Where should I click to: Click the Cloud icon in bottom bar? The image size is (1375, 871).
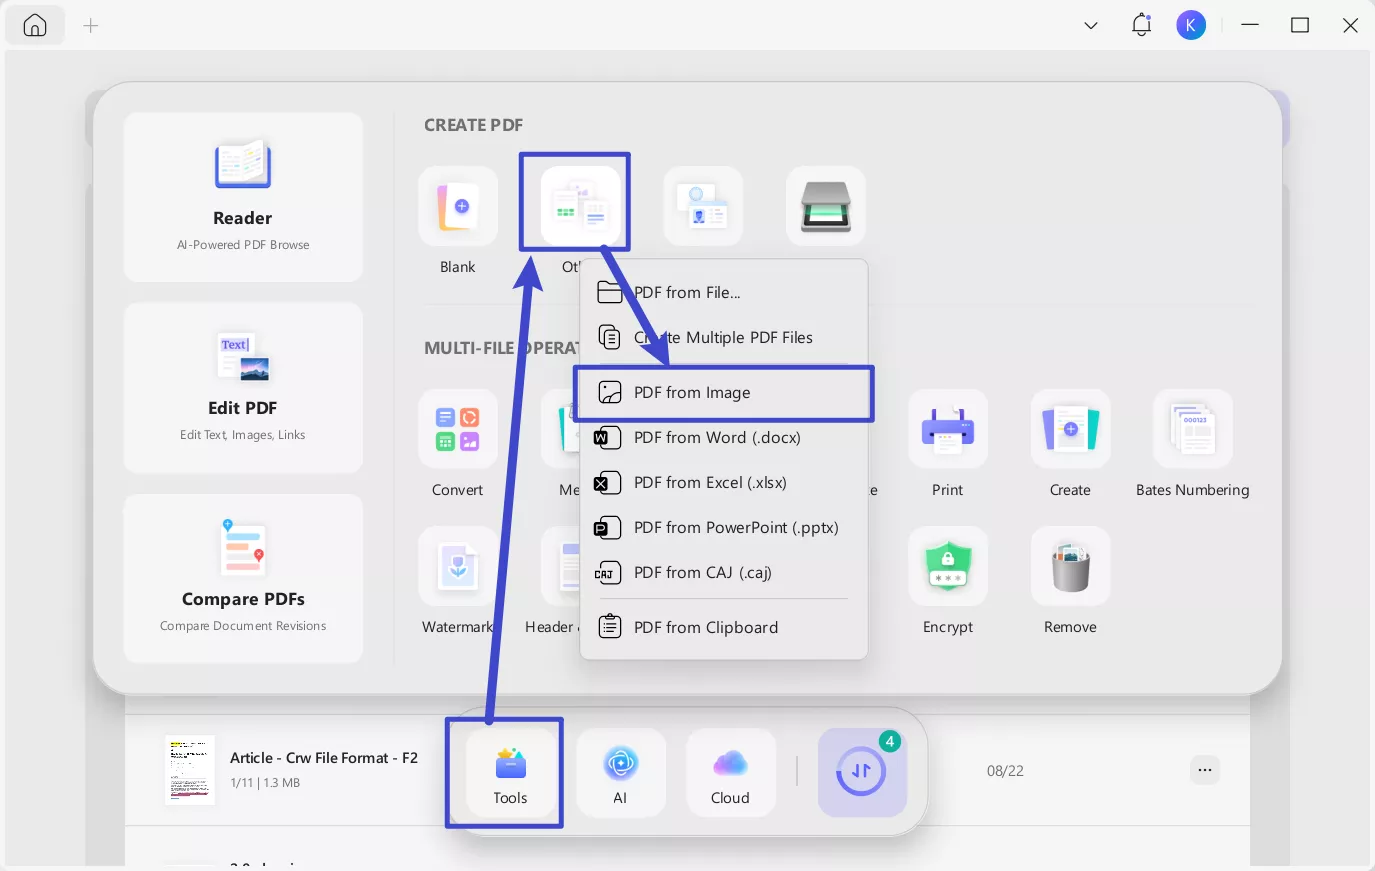[731, 772]
